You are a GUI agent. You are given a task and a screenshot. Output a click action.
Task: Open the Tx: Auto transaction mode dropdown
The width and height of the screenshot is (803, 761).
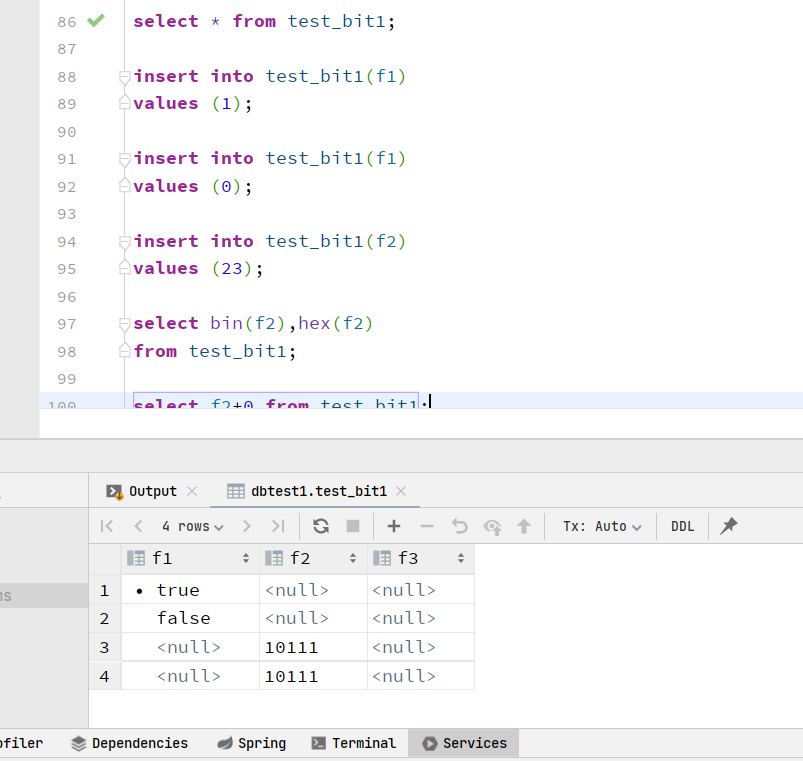pyautogui.click(x=602, y=526)
